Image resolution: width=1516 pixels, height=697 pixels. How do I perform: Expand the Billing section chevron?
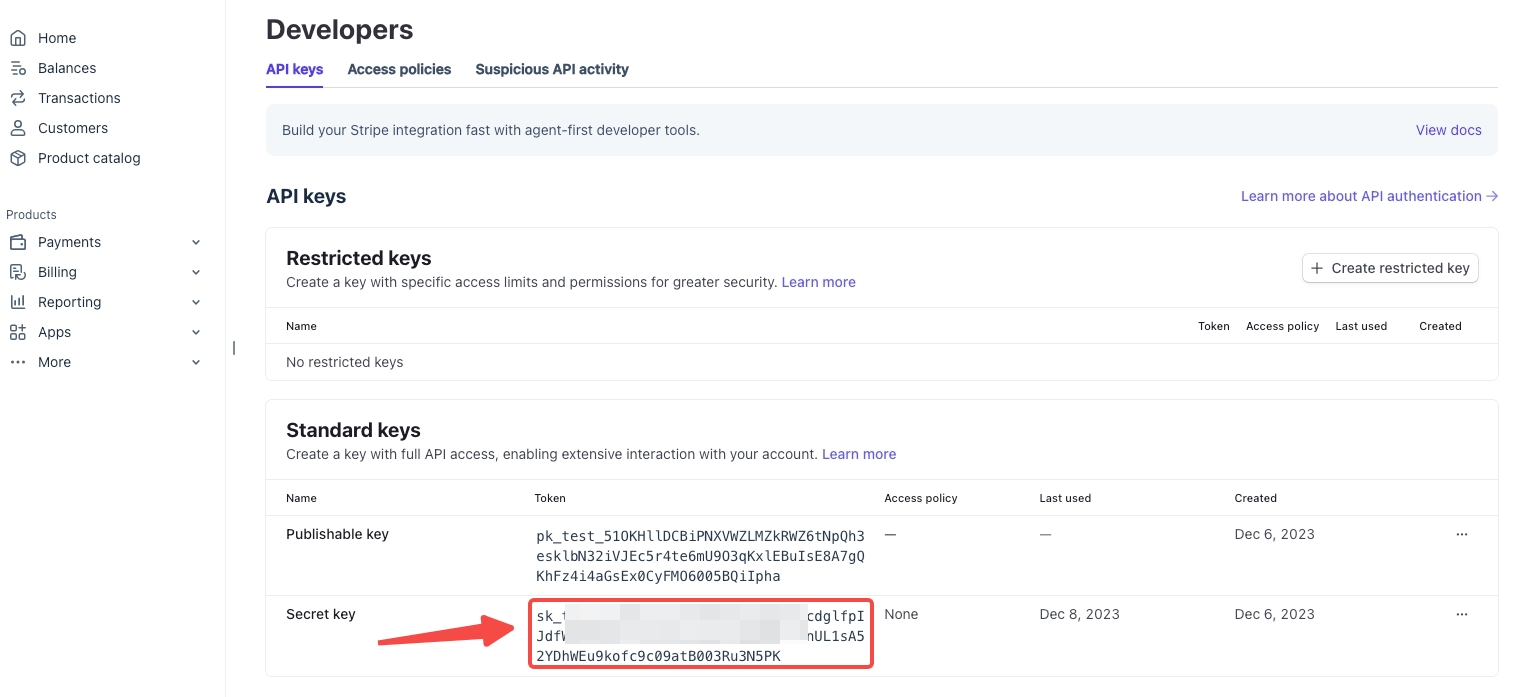point(196,272)
